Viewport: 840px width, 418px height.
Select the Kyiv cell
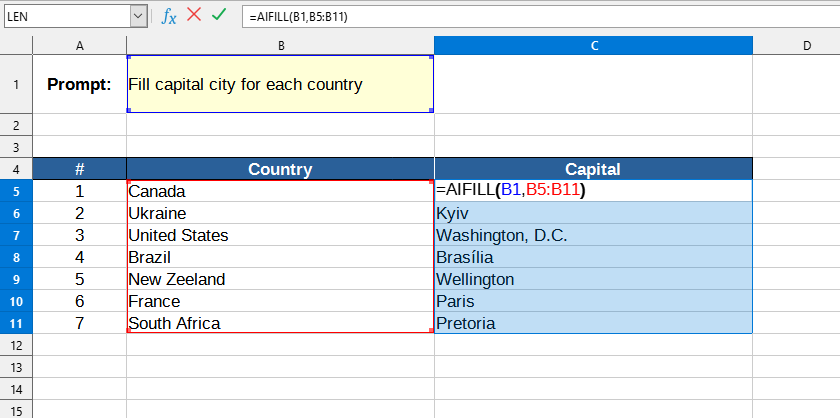click(x=593, y=213)
